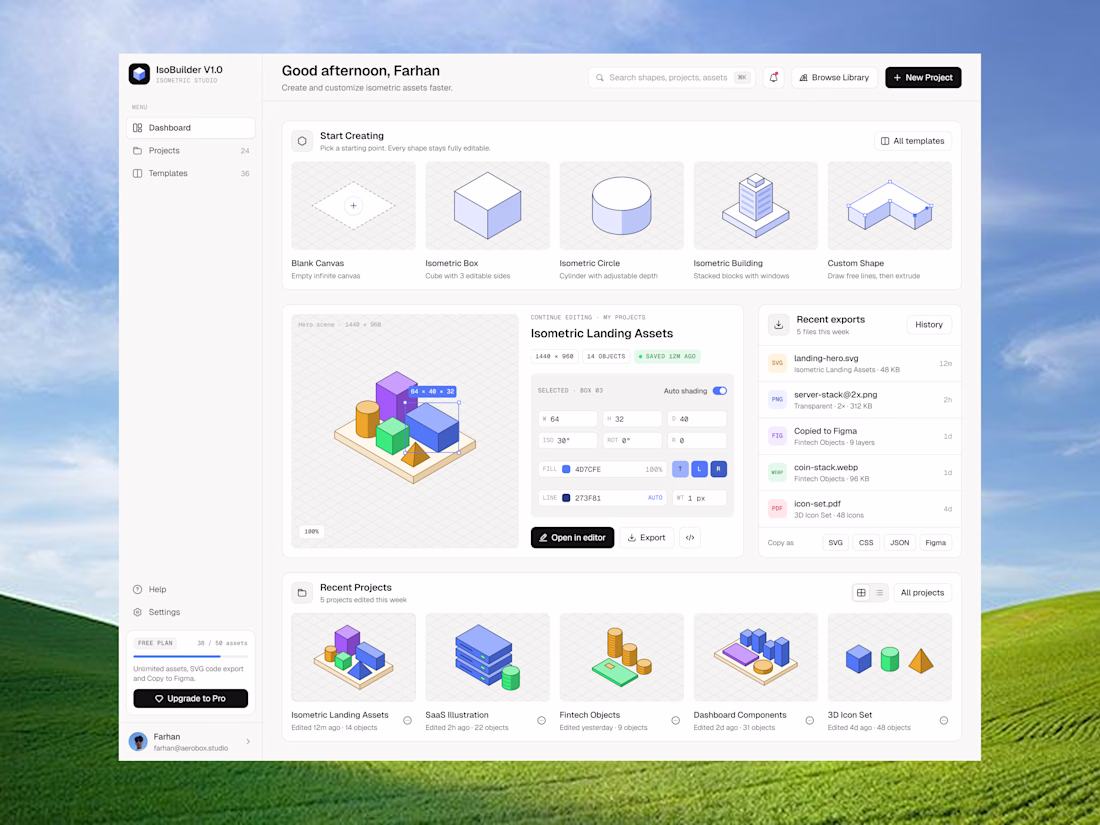
Task: Click the New Project button
Action: pos(923,77)
